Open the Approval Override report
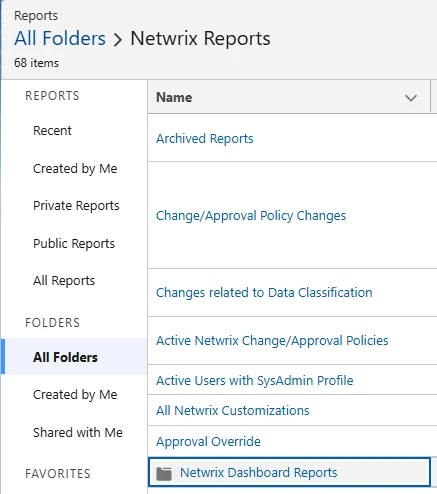 click(208, 442)
